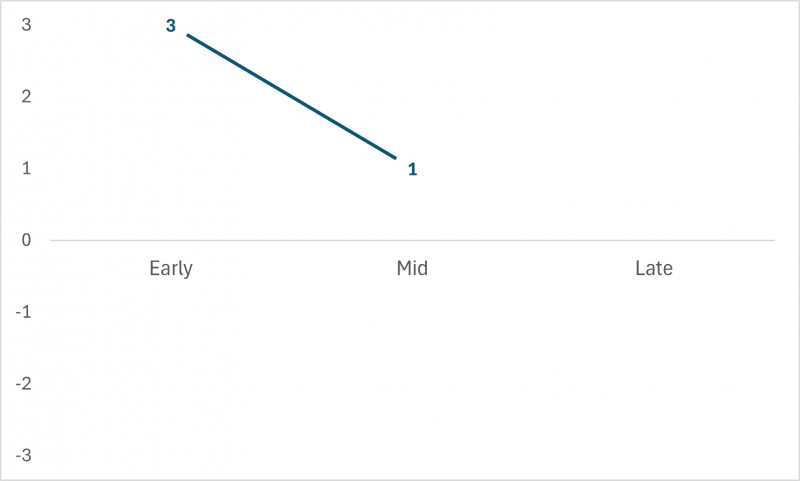Click the data label "1" near Mid

pos(412,170)
